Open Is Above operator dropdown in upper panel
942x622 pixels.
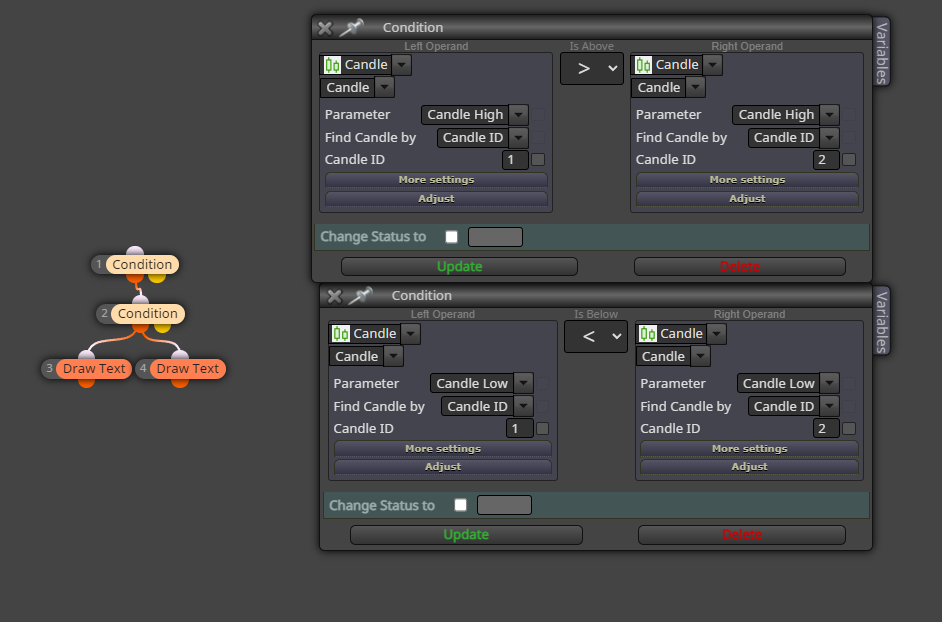(592, 69)
